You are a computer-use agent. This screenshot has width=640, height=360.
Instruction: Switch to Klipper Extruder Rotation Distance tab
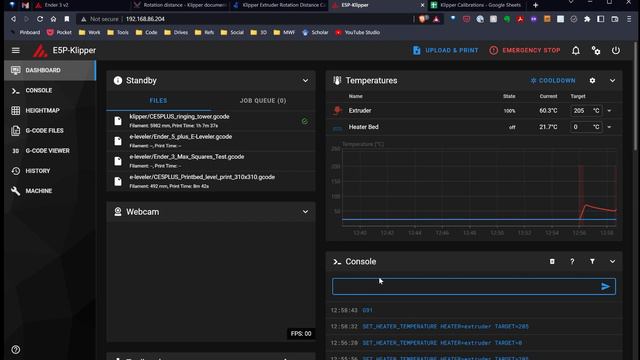click(280, 5)
